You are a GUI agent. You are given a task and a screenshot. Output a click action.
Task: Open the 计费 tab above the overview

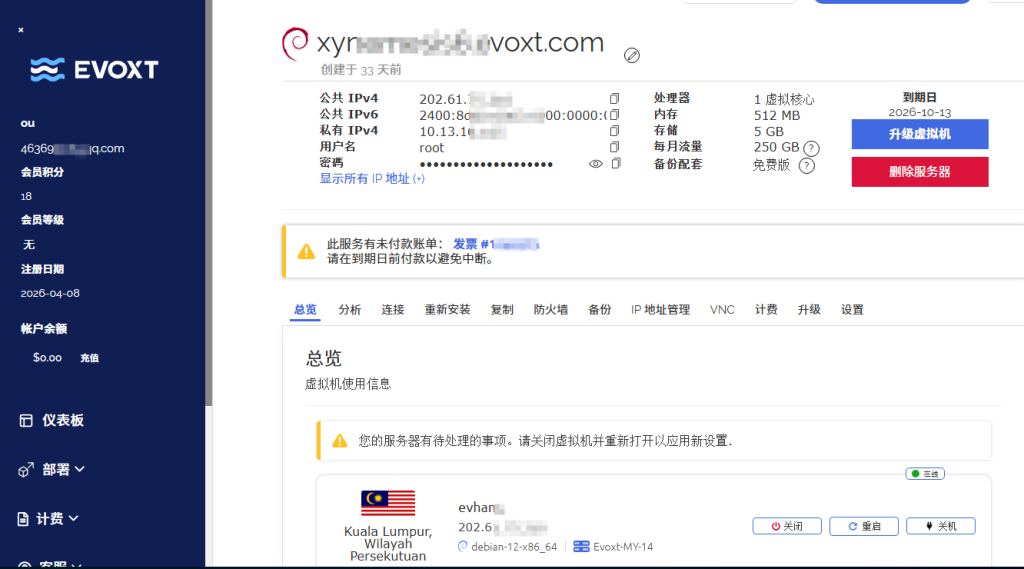(x=766, y=310)
